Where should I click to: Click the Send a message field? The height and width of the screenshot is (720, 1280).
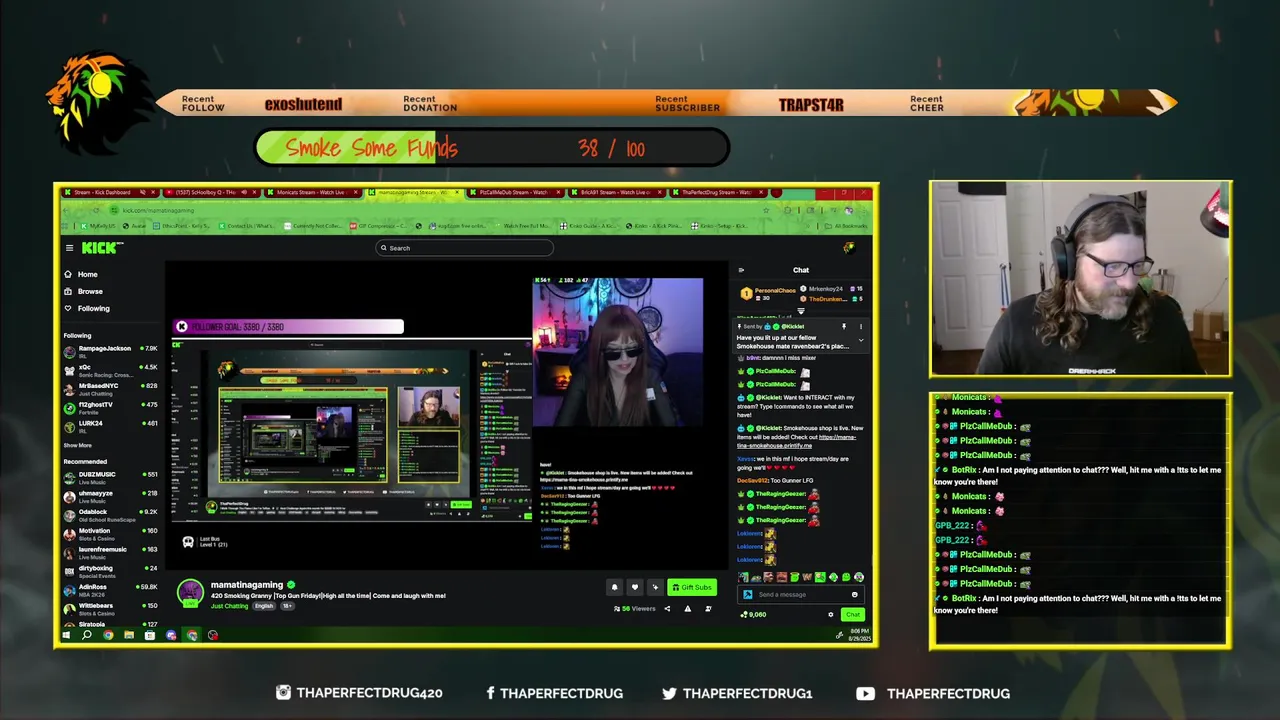point(801,594)
